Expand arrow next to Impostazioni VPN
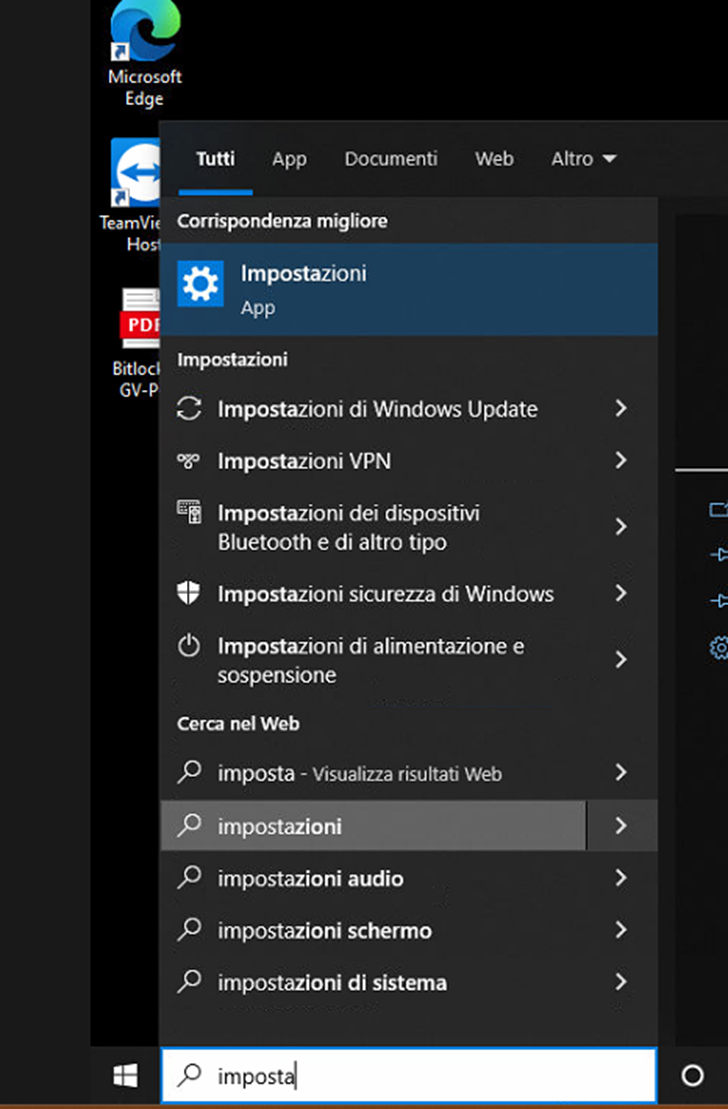 (x=621, y=460)
